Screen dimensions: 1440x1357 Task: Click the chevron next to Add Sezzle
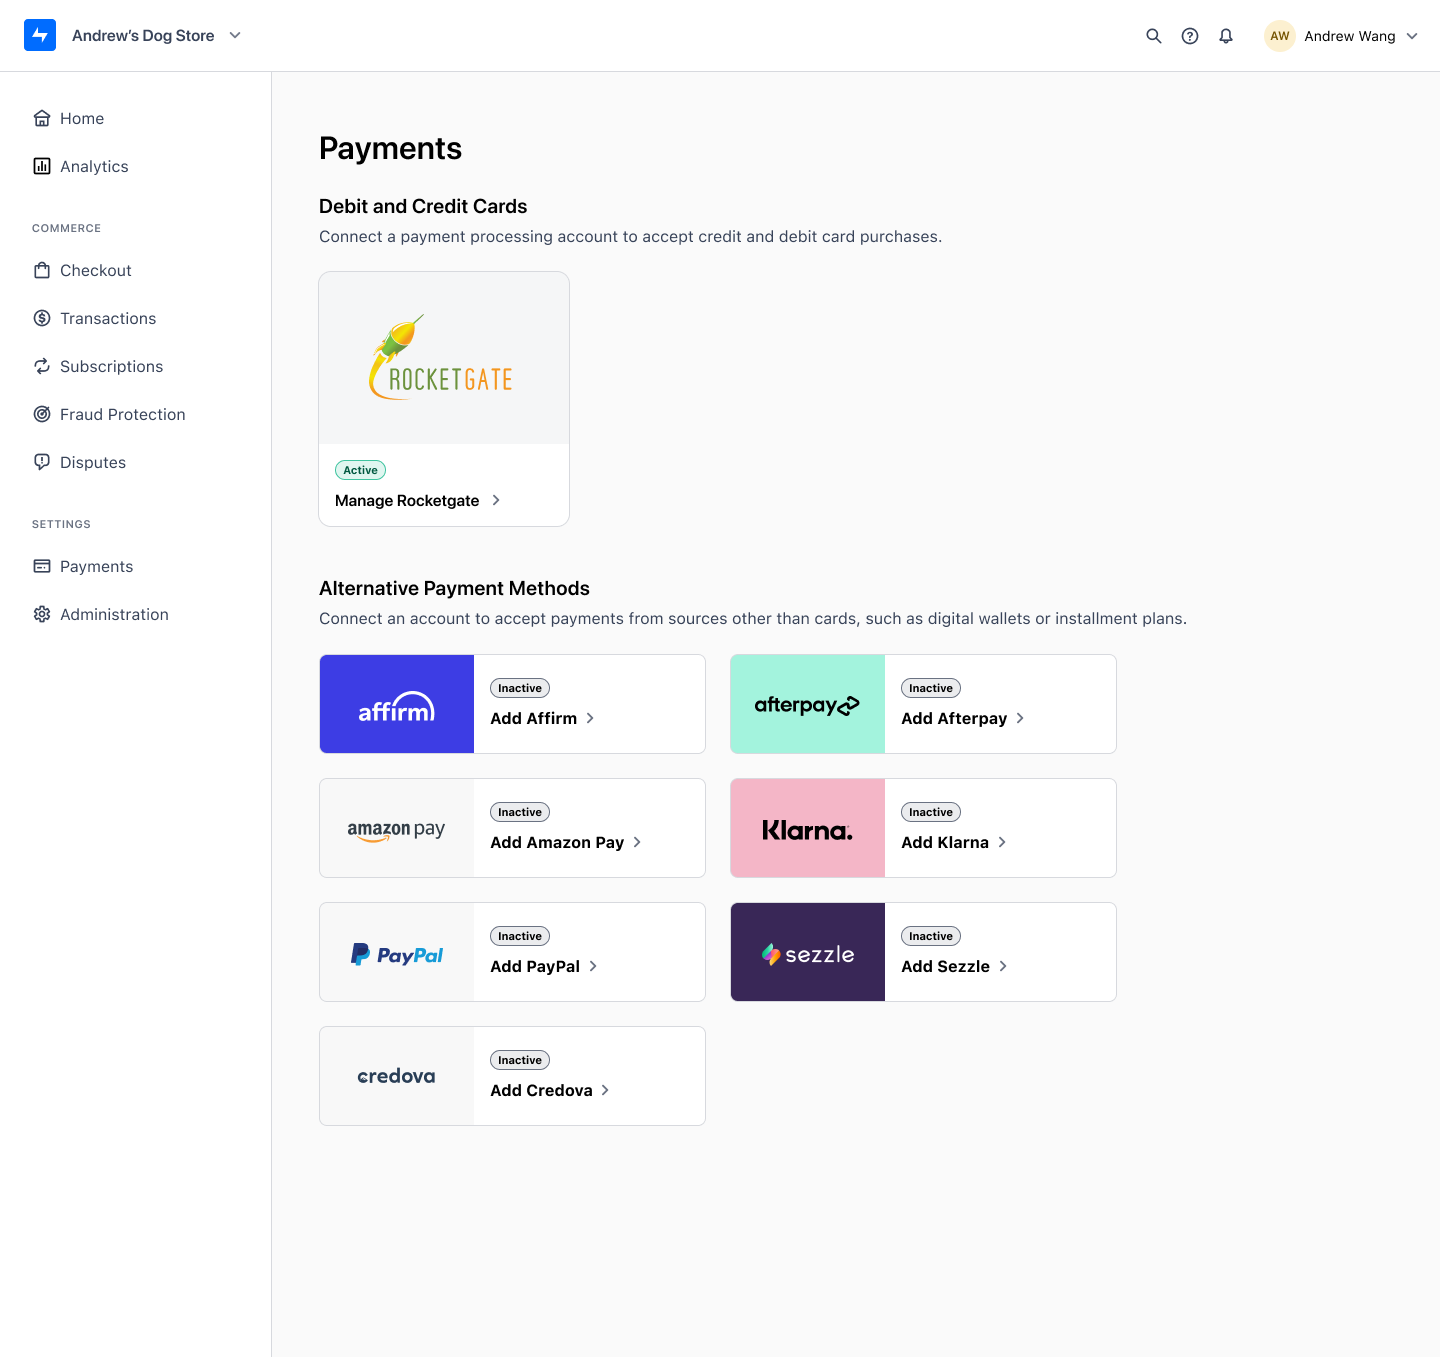pyautogui.click(x=1003, y=966)
